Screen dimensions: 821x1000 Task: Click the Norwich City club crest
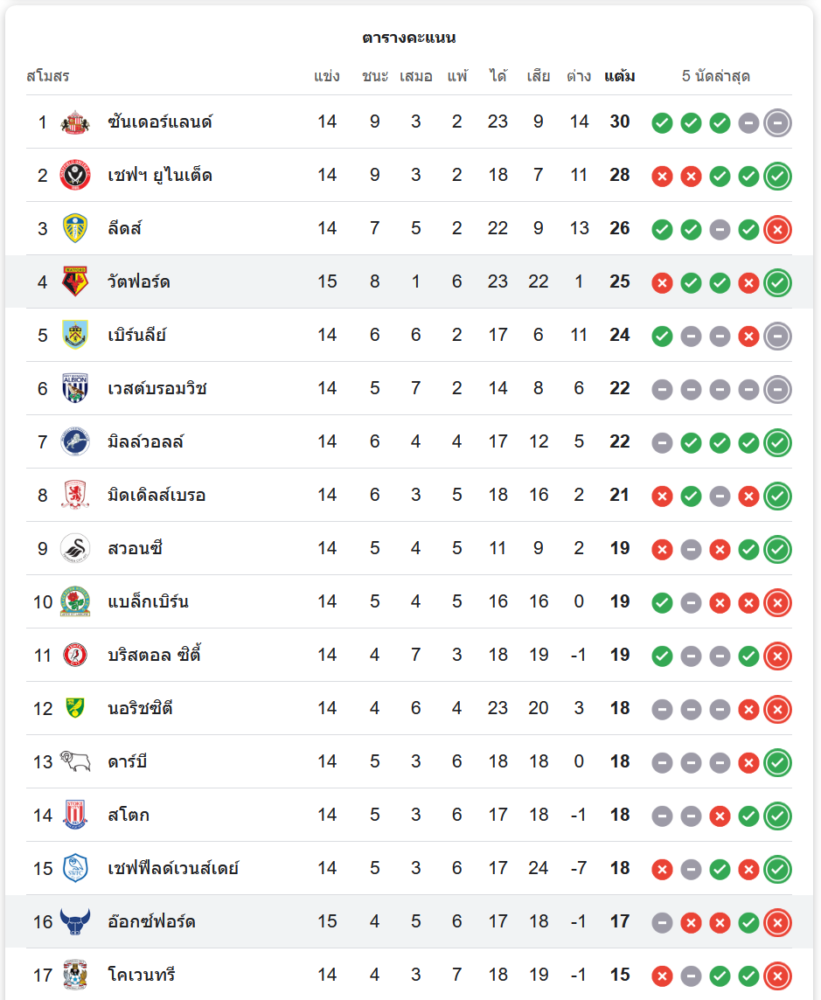75,708
